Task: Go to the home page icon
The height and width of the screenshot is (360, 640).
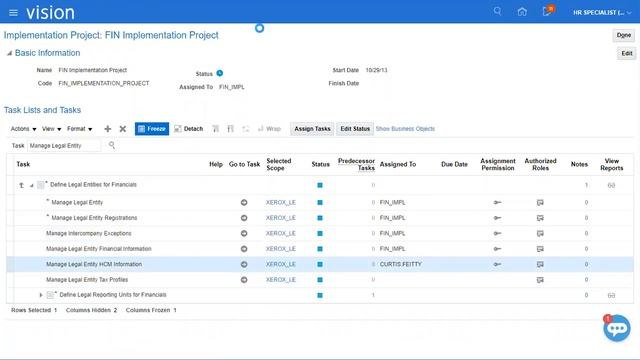Action: point(522,12)
